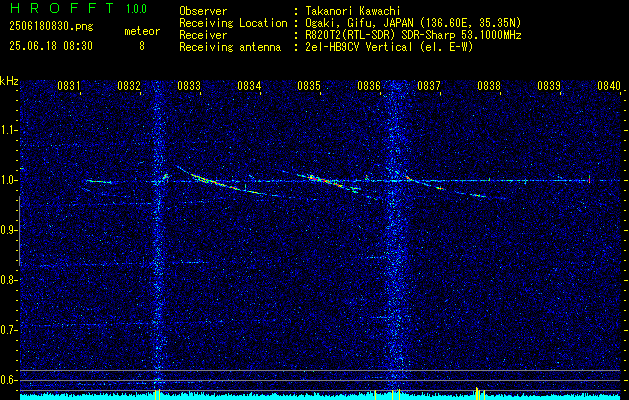The image size is (629, 400).
Task: Click the 0.9 frequency axis label
Action: click(x=7, y=230)
